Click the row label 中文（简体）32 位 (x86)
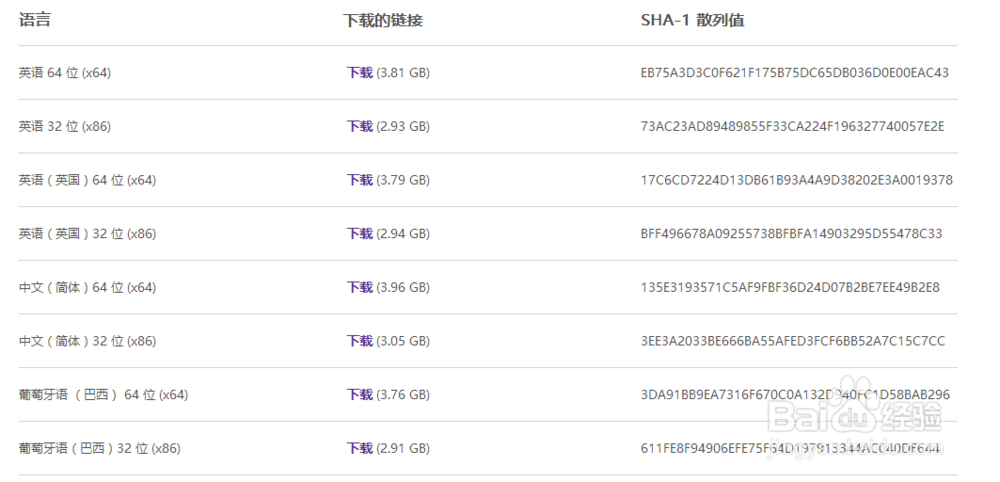1000x482 pixels. (x=87, y=340)
